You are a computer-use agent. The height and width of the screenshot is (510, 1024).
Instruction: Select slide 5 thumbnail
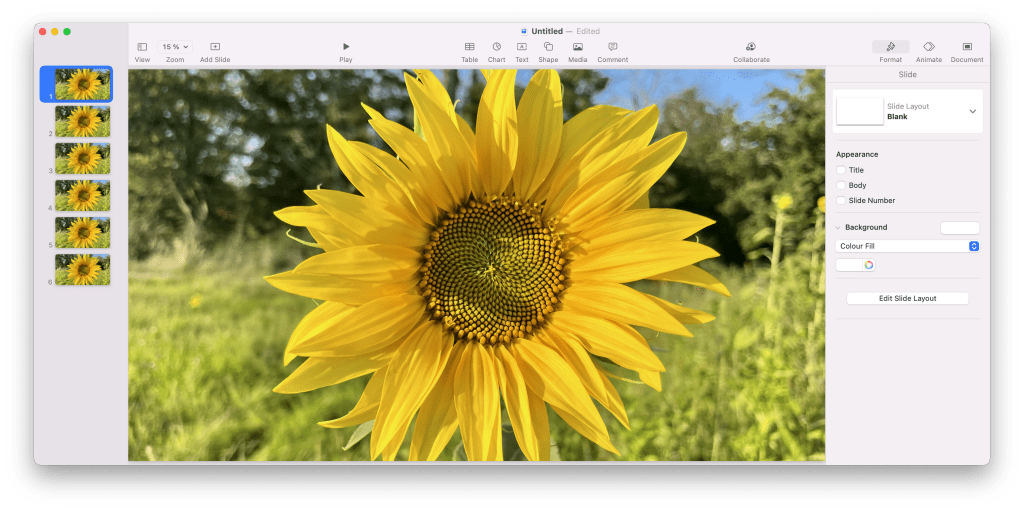pos(83,232)
